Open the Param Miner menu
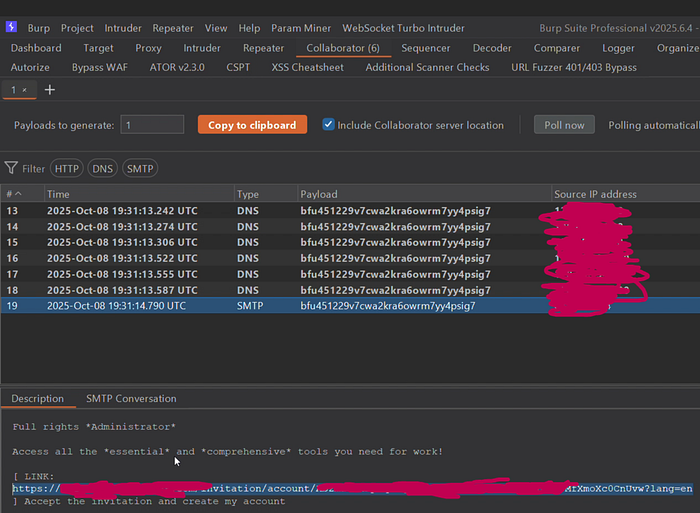 click(301, 28)
